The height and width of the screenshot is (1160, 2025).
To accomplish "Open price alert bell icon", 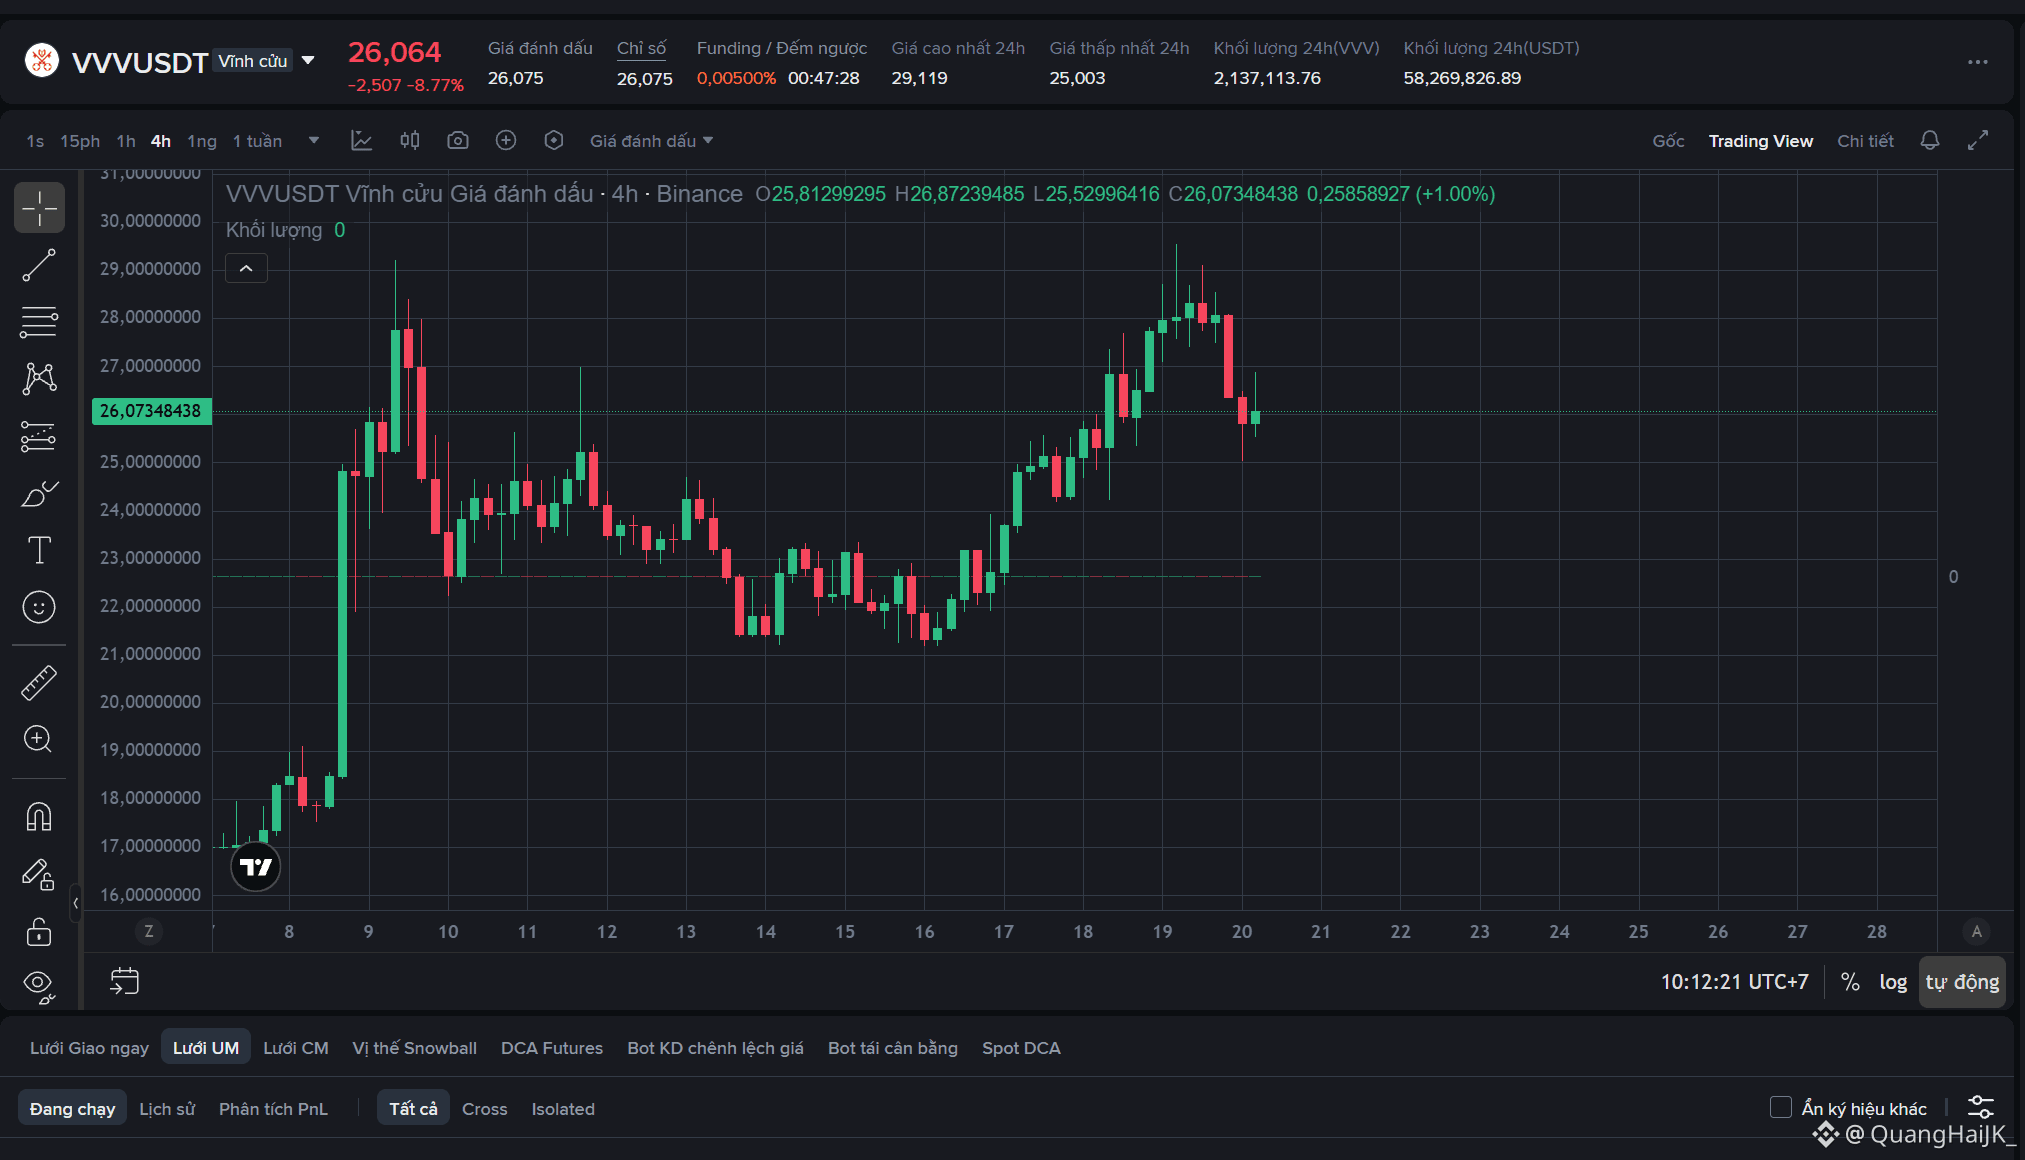I will click(1930, 141).
